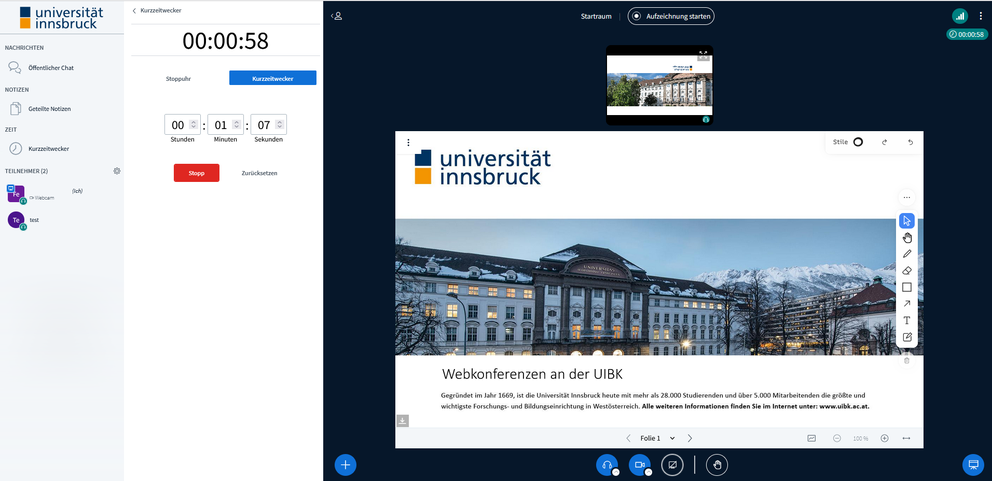Click the trash delete icon
This screenshot has width=992, height=481.
coord(907,361)
